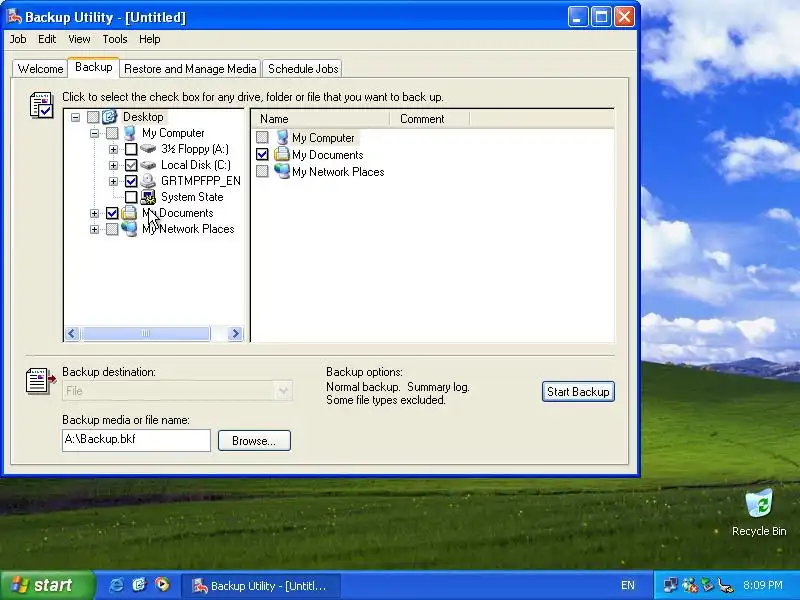The height and width of the screenshot is (600, 800).
Task: Click the My Network Places icon in the Name list
Action: (x=282, y=171)
